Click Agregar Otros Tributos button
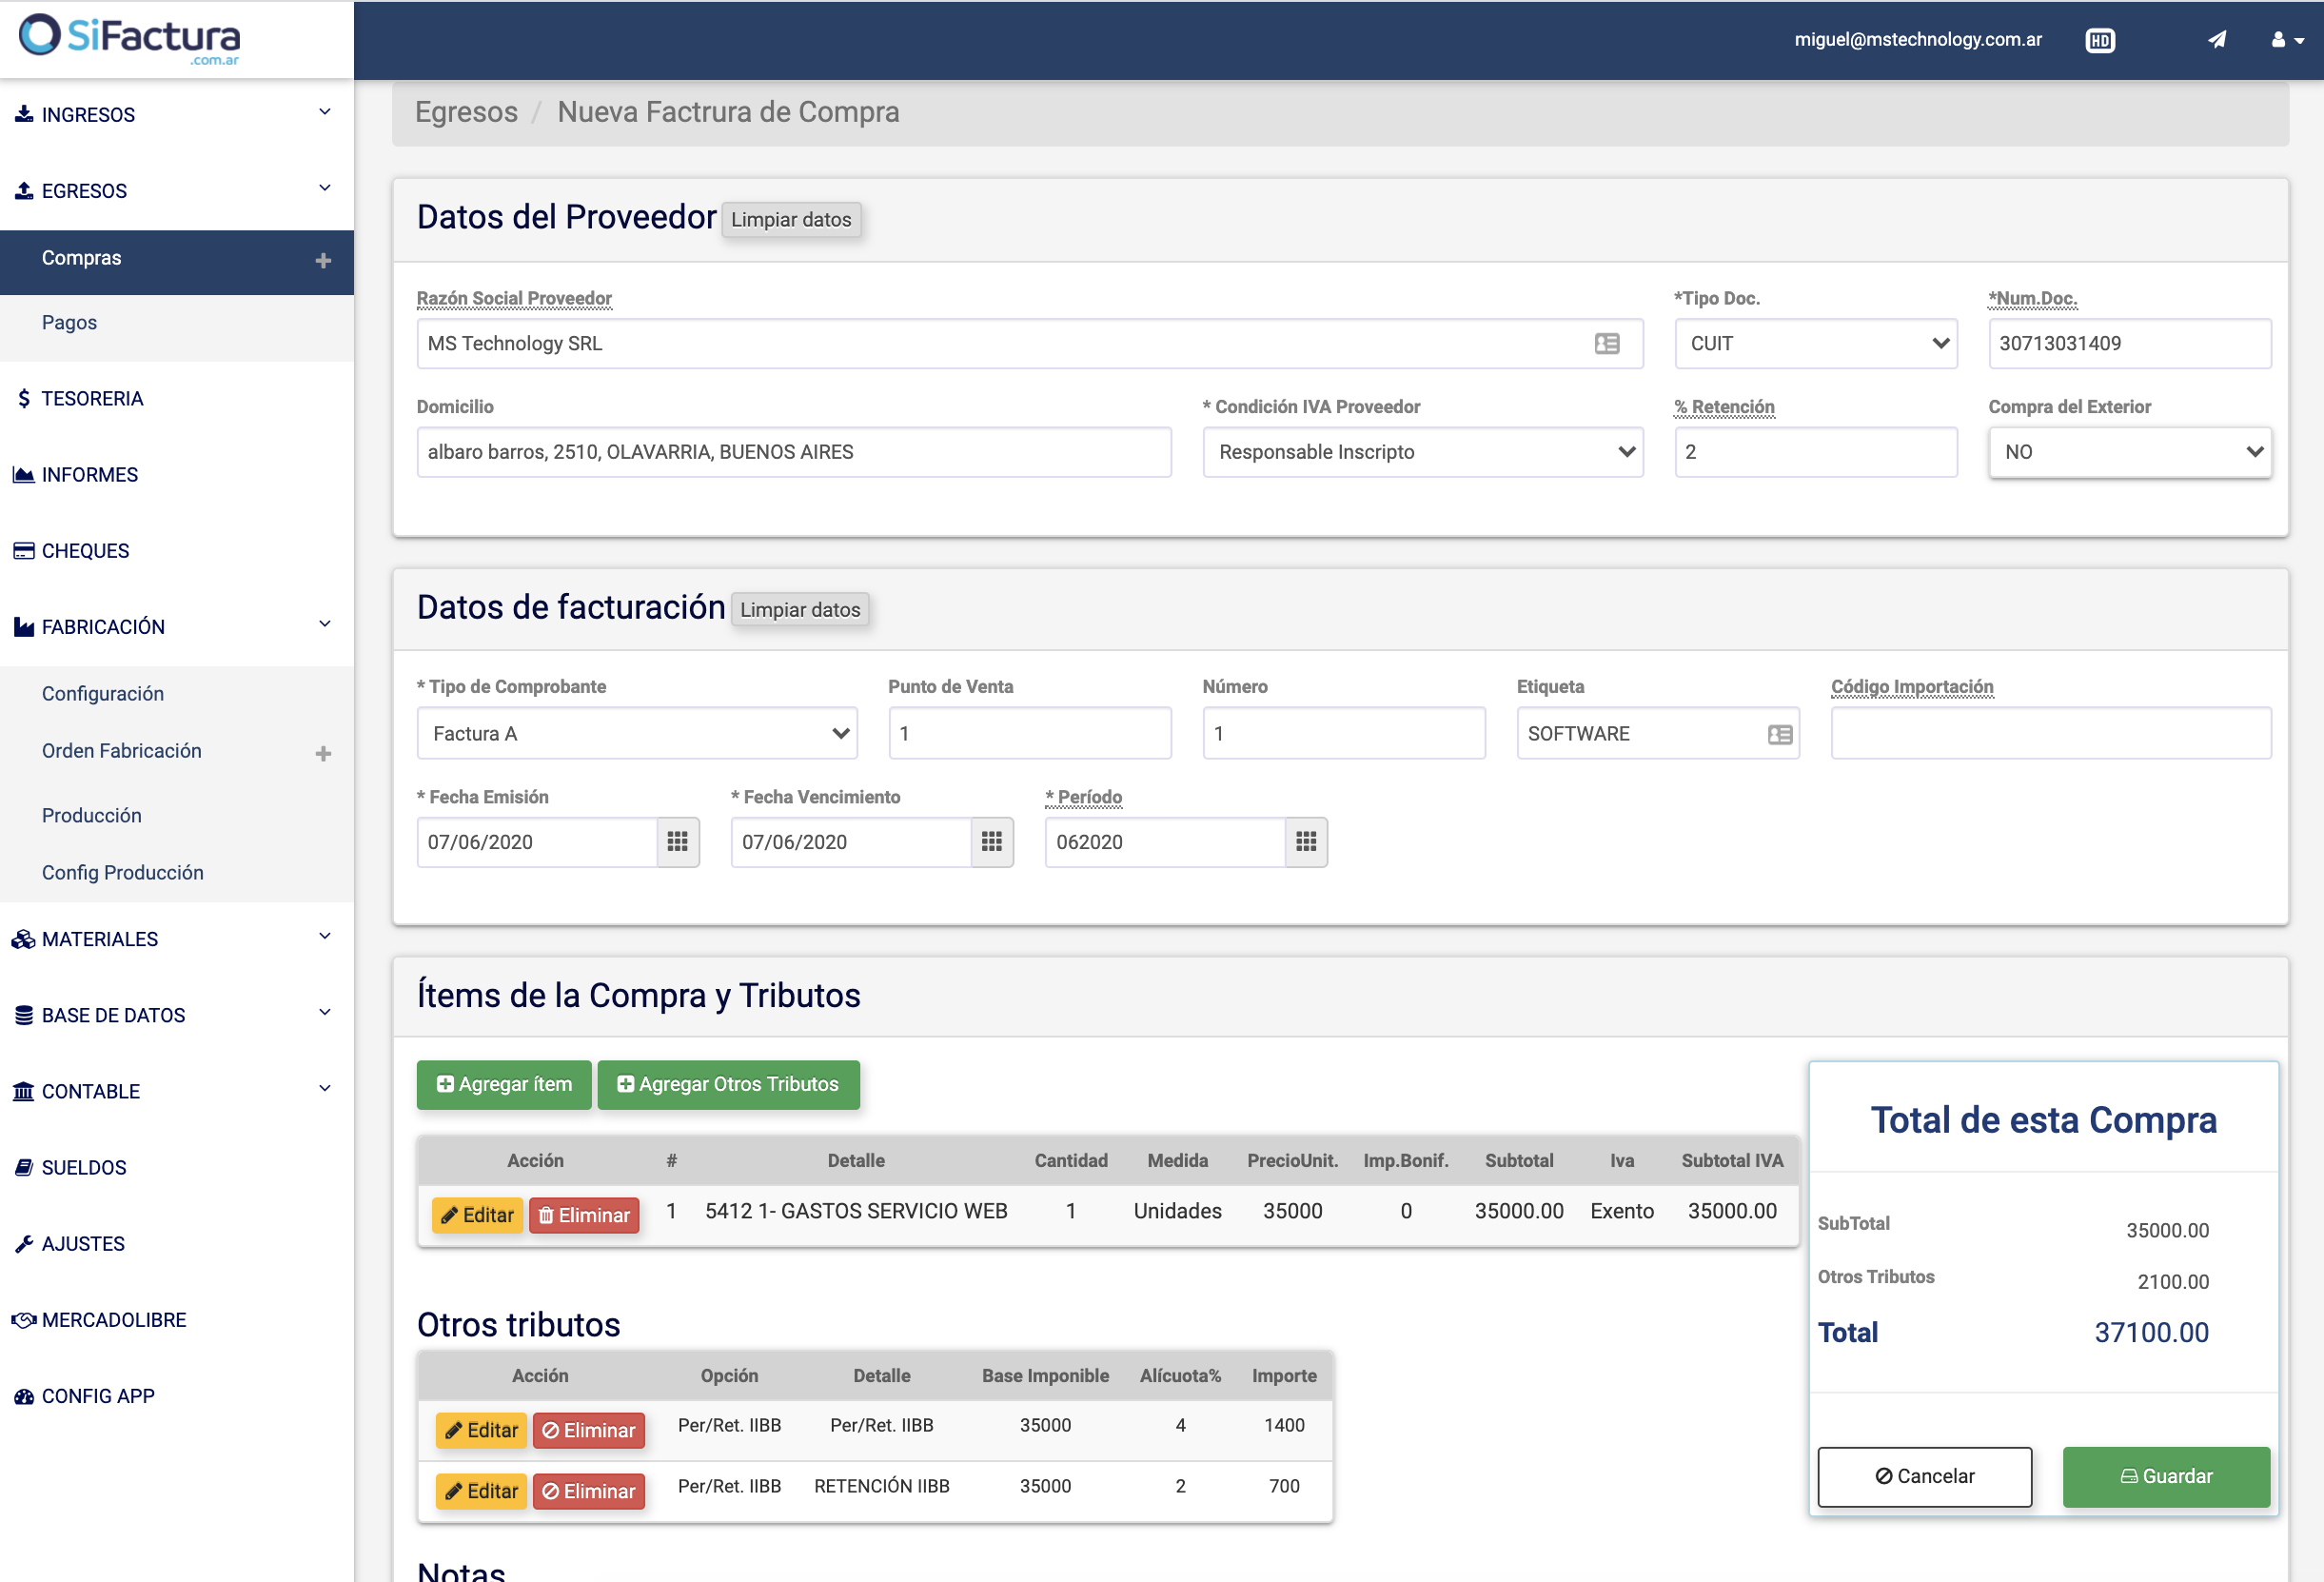Viewport: 2324px width, 1582px height. (x=728, y=1085)
